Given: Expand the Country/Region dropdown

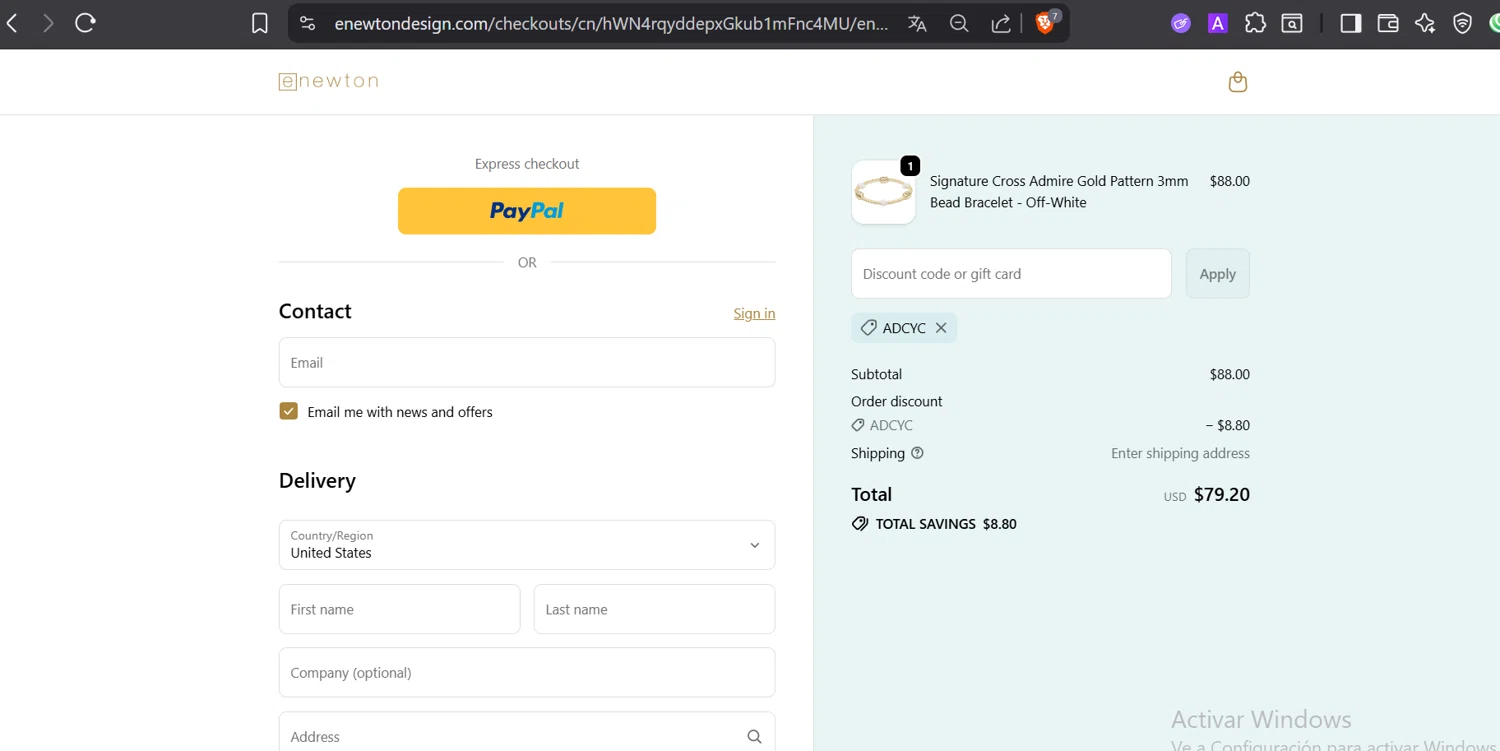Looking at the screenshot, I should 527,545.
